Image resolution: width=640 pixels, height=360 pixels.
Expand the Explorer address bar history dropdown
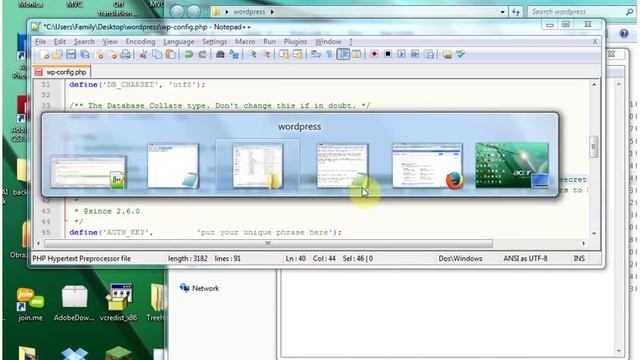502,12
